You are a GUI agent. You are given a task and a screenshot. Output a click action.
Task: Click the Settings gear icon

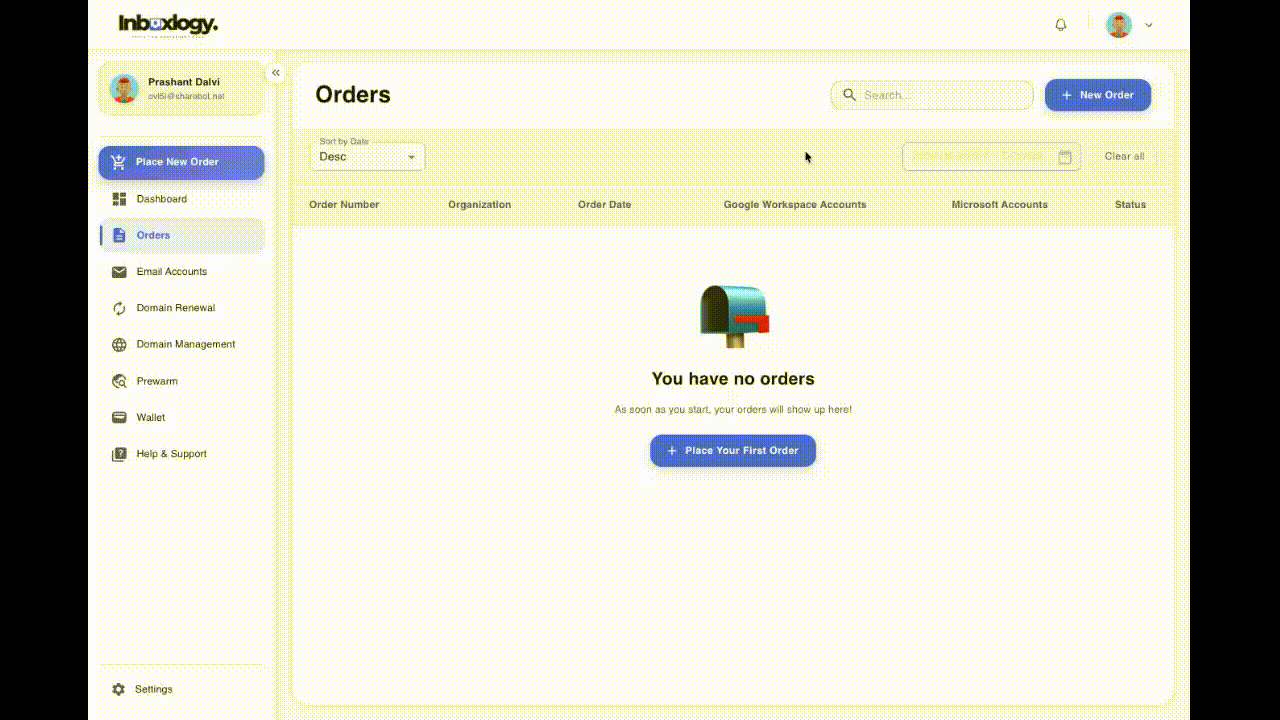click(119, 689)
